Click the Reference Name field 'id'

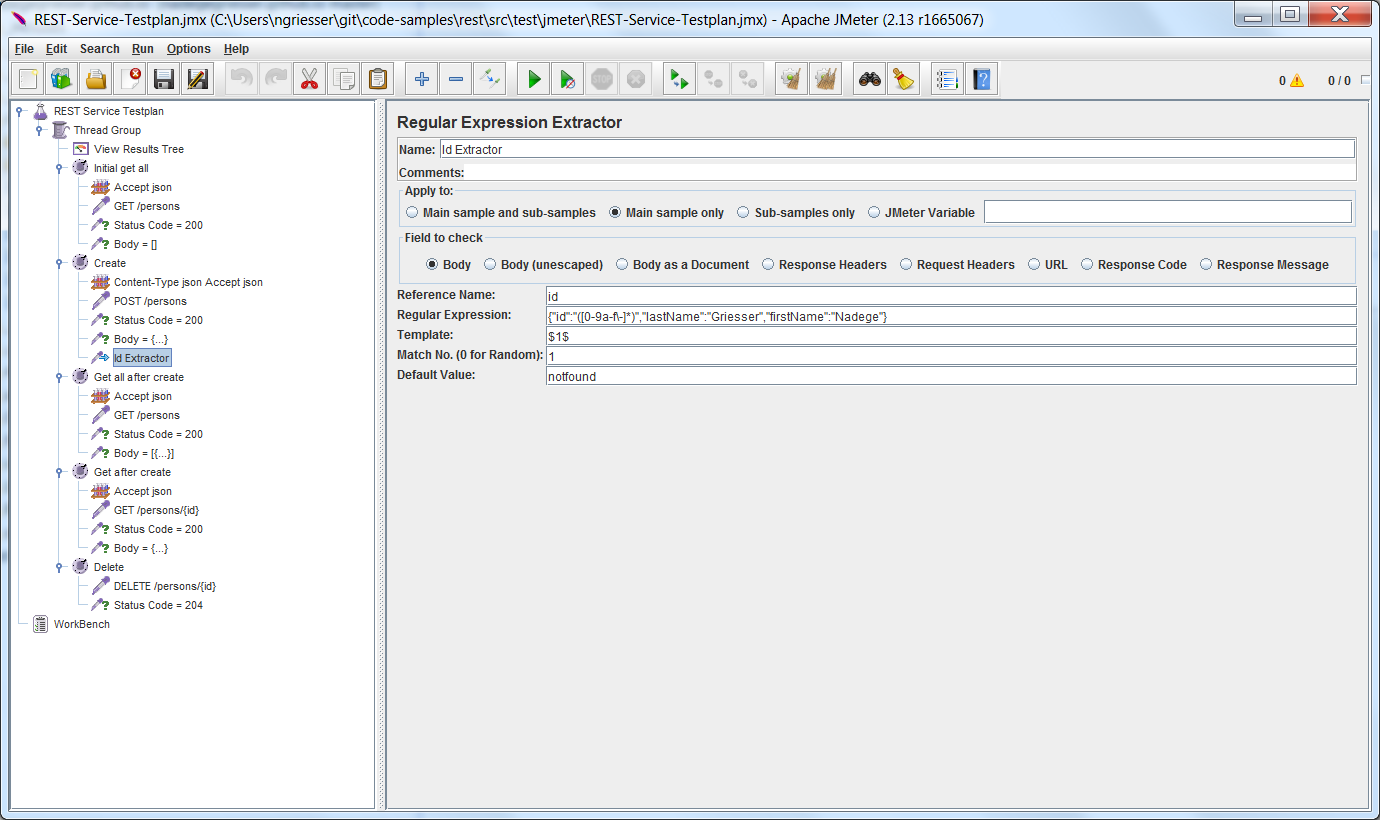[951, 296]
